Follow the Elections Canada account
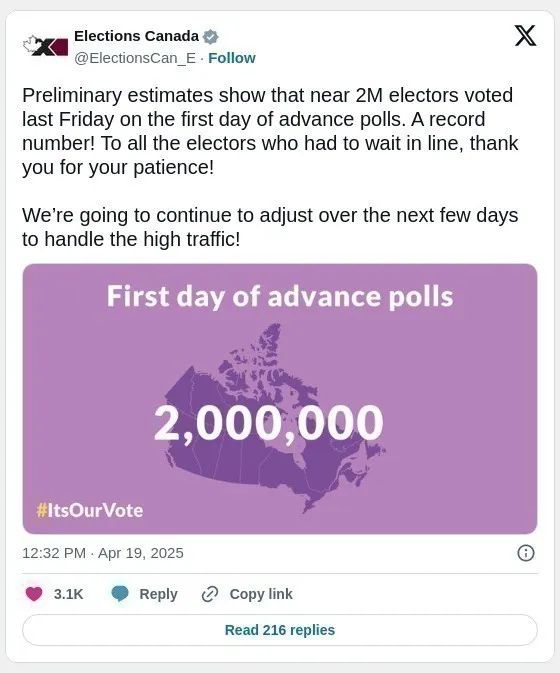The width and height of the screenshot is (560, 673). click(x=232, y=58)
